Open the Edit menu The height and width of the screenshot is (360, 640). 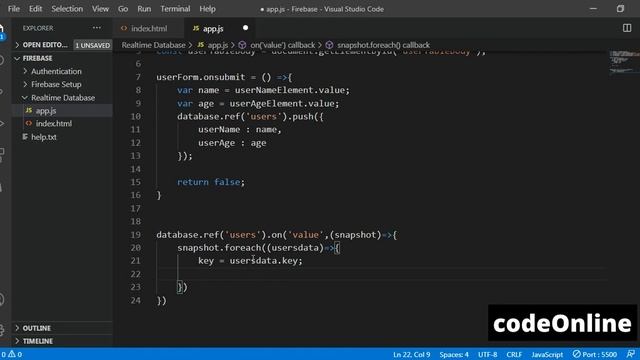pos(35,9)
